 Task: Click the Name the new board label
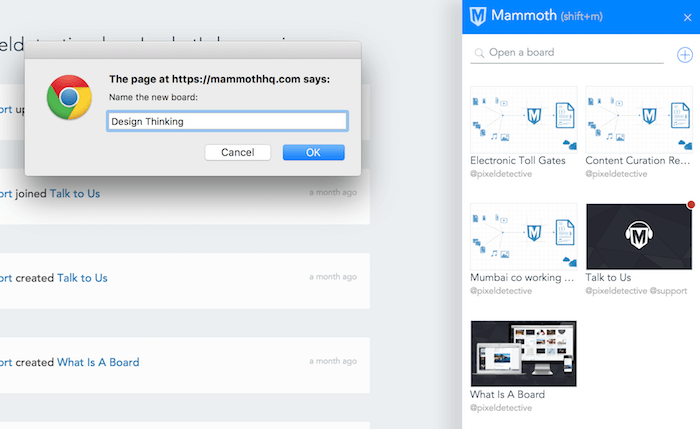153,97
